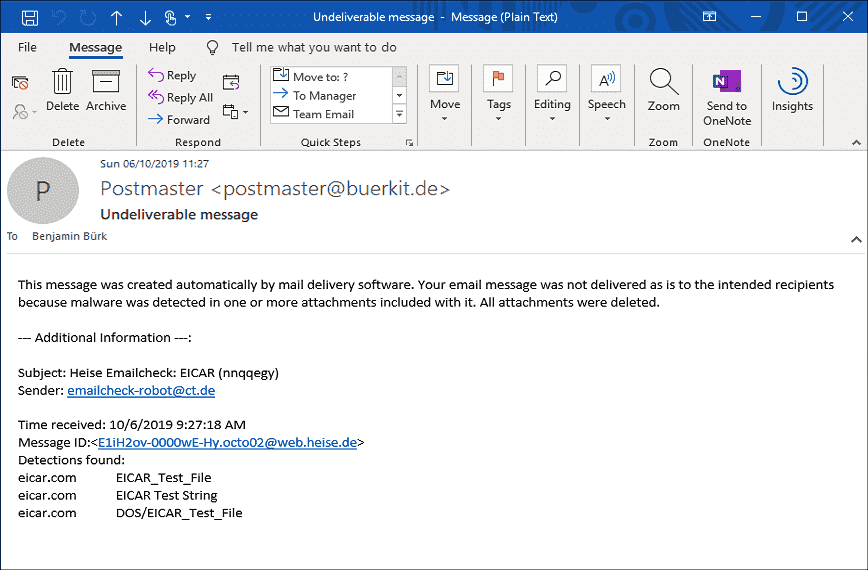
Task: Open touch/mouse mode dropdown arrow
Action: [x=188, y=17]
